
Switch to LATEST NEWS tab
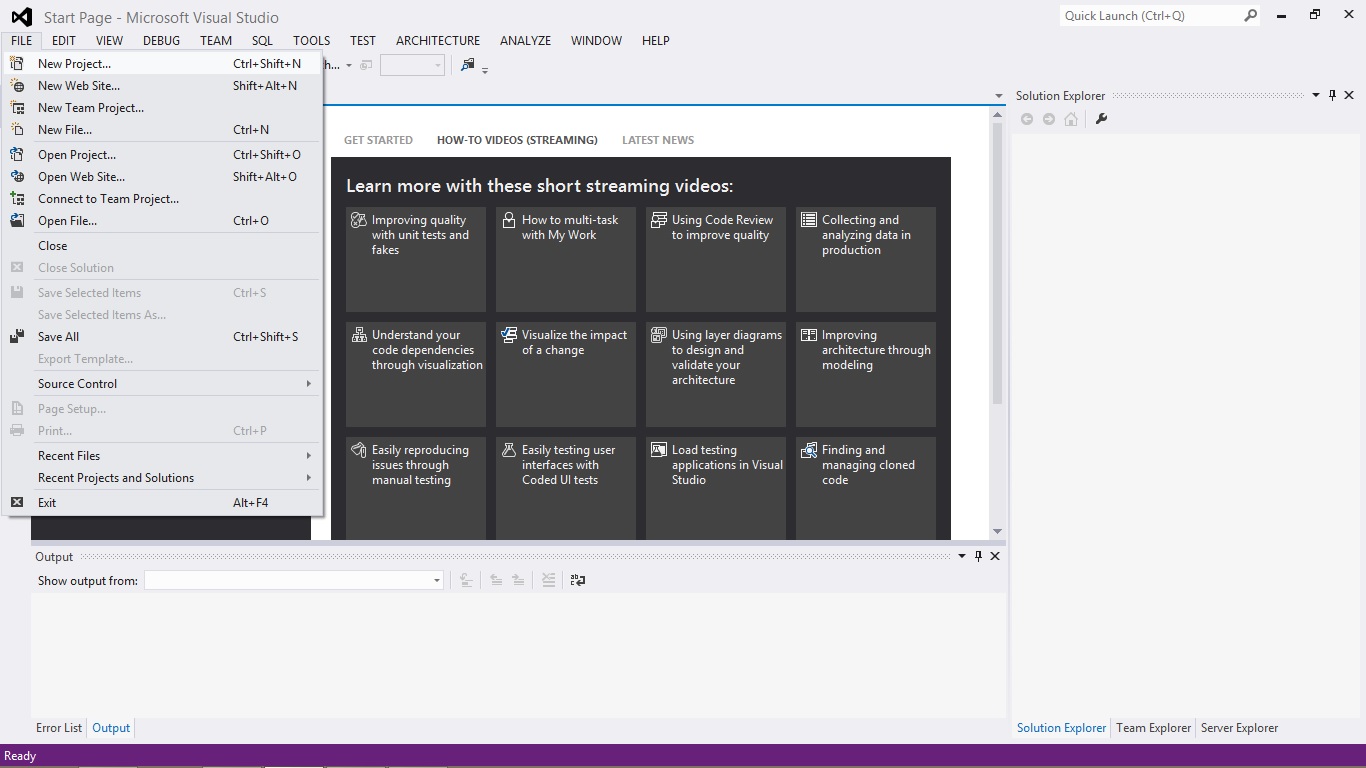pyautogui.click(x=658, y=140)
